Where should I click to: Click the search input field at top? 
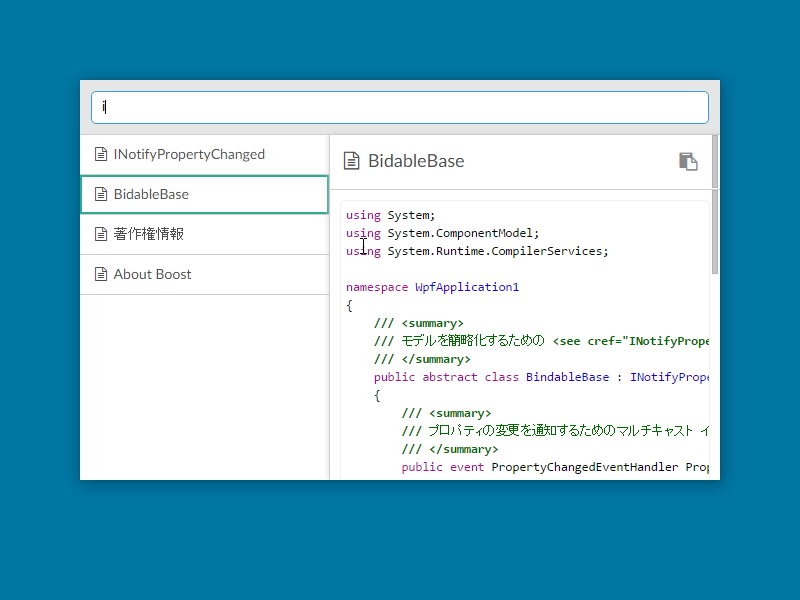[x=399, y=107]
